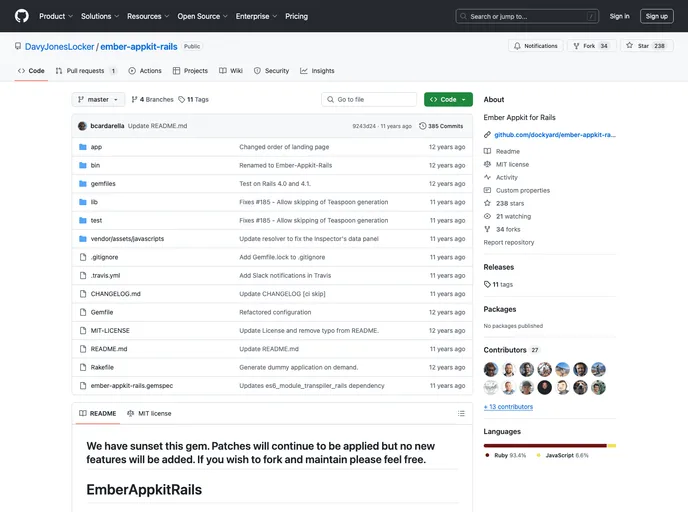Viewport: 688px width, 512px height.
Task: Expand the Open Source menu
Action: (202, 16)
